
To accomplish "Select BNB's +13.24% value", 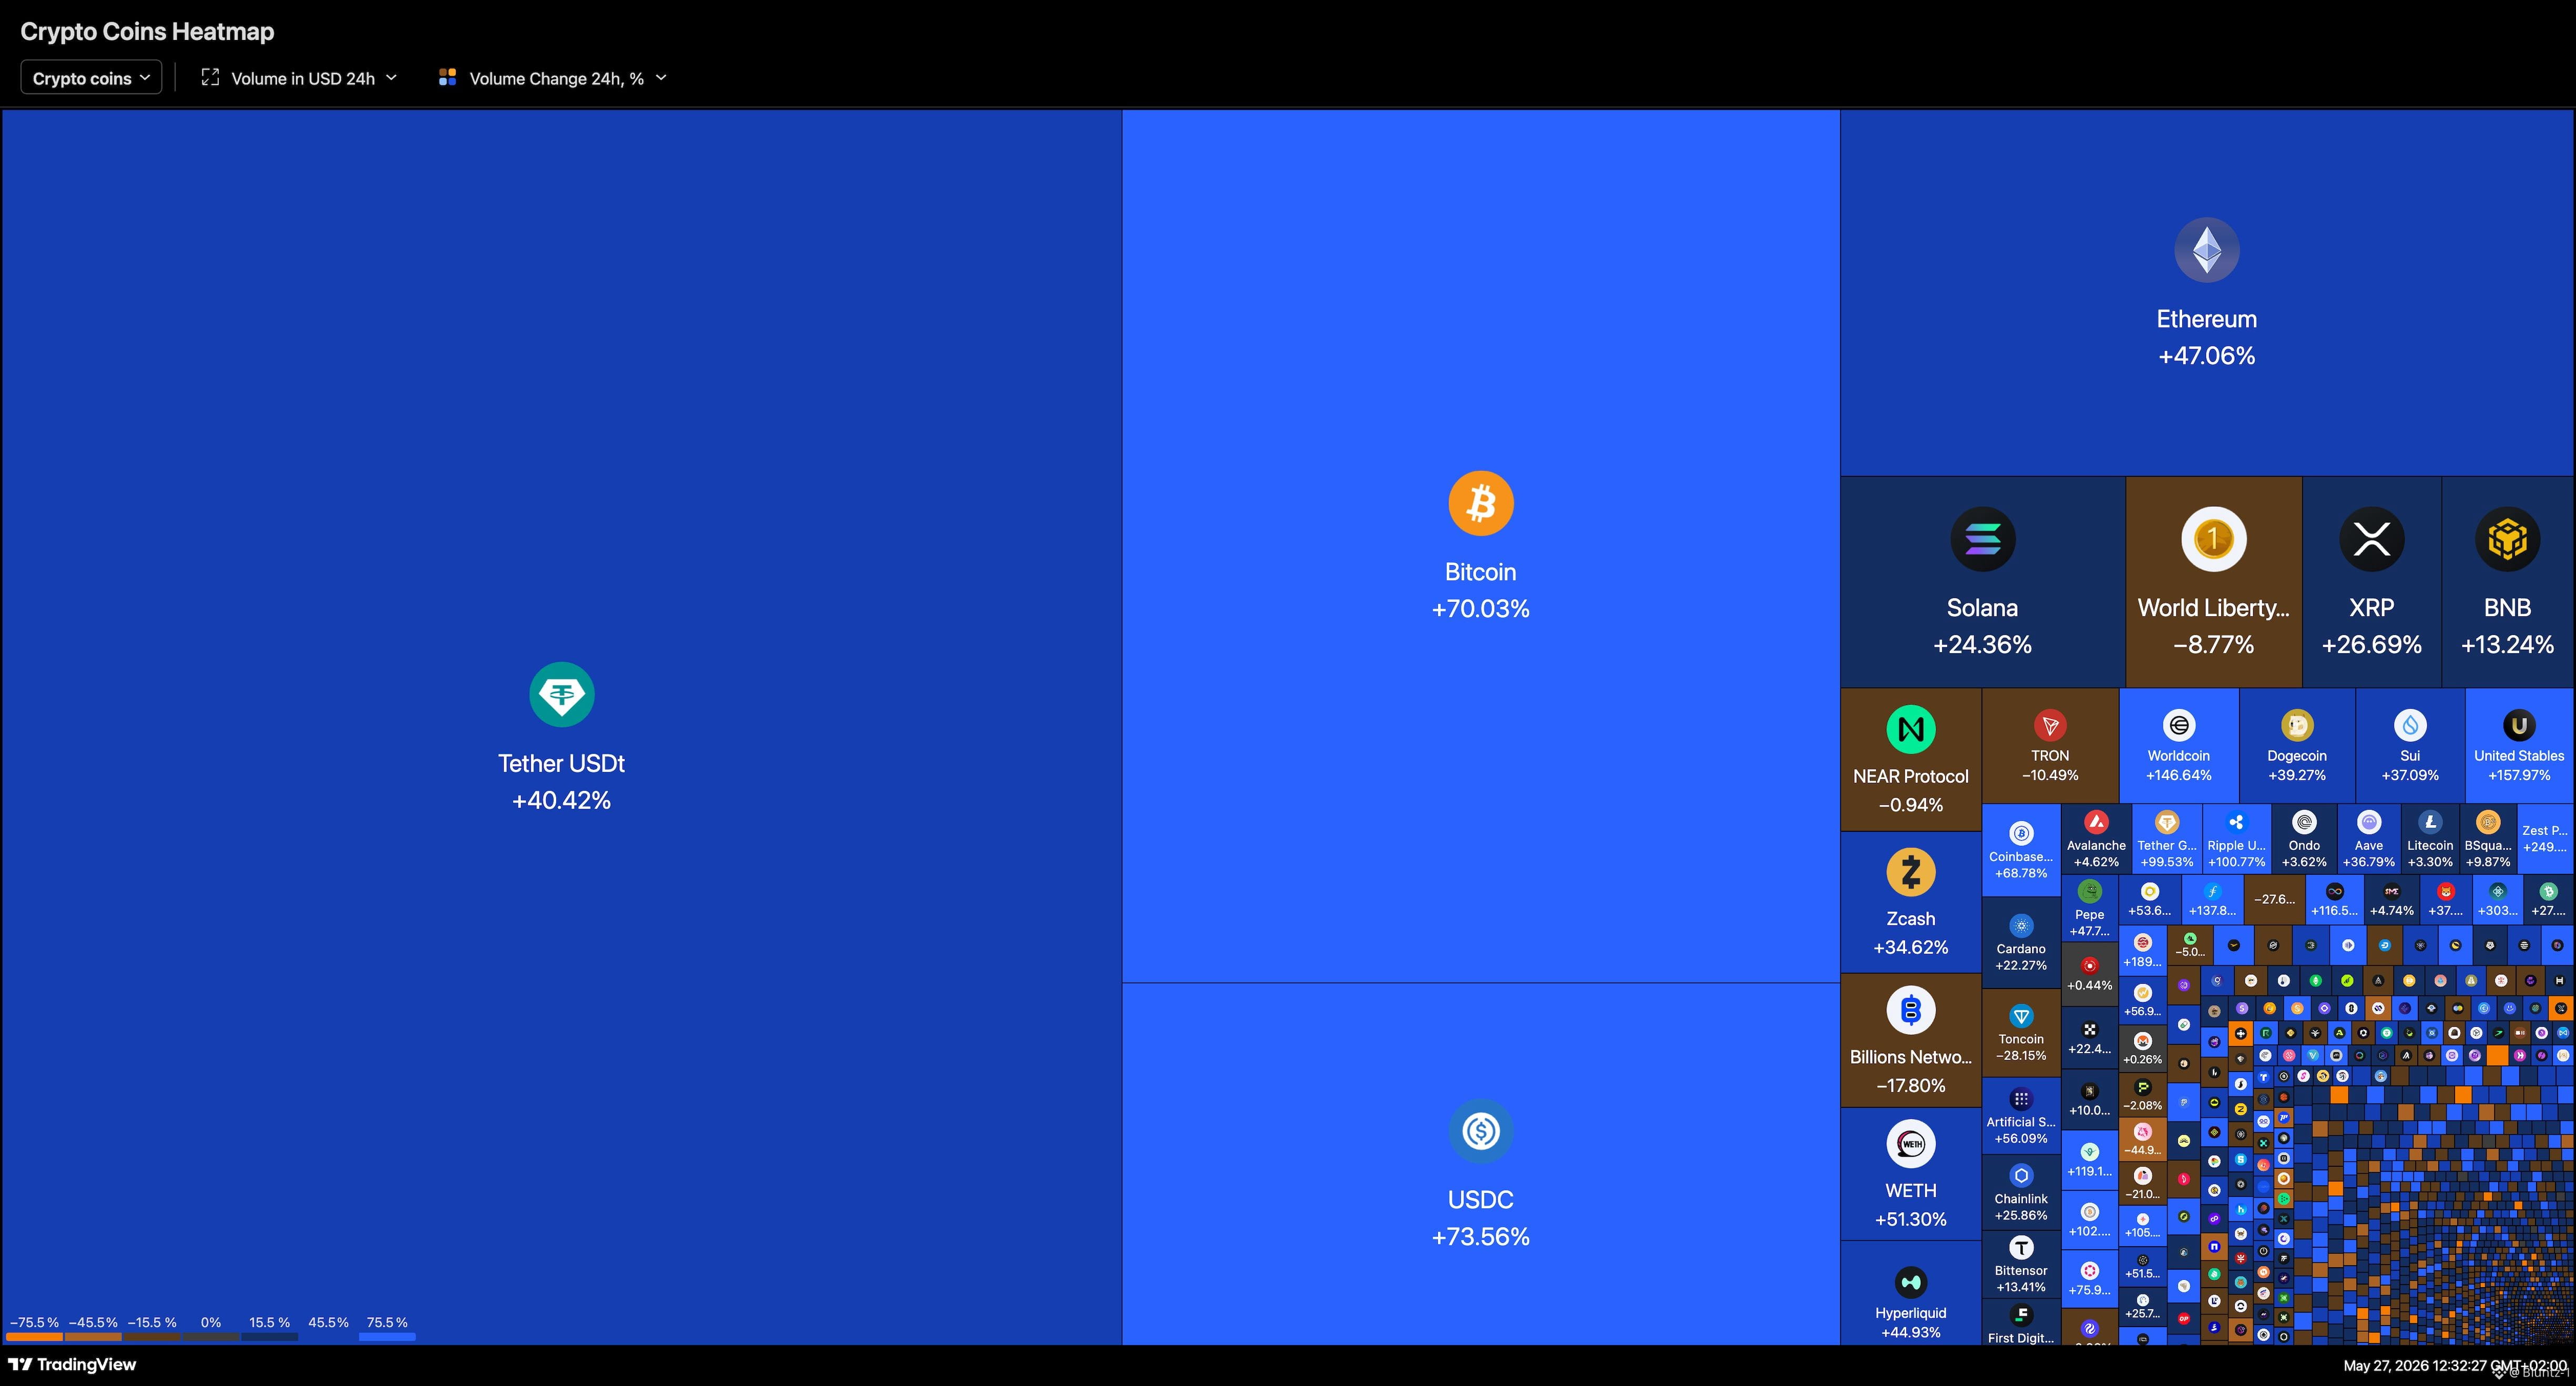I will tap(2508, 645).
